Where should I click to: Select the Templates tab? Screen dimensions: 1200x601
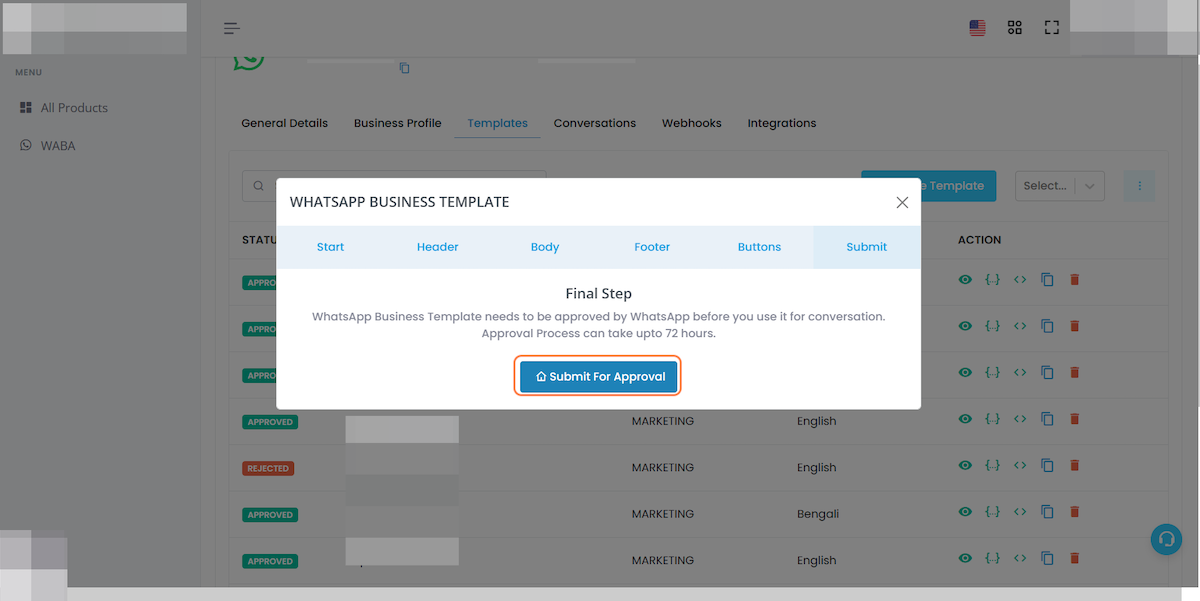click(498, 123)
